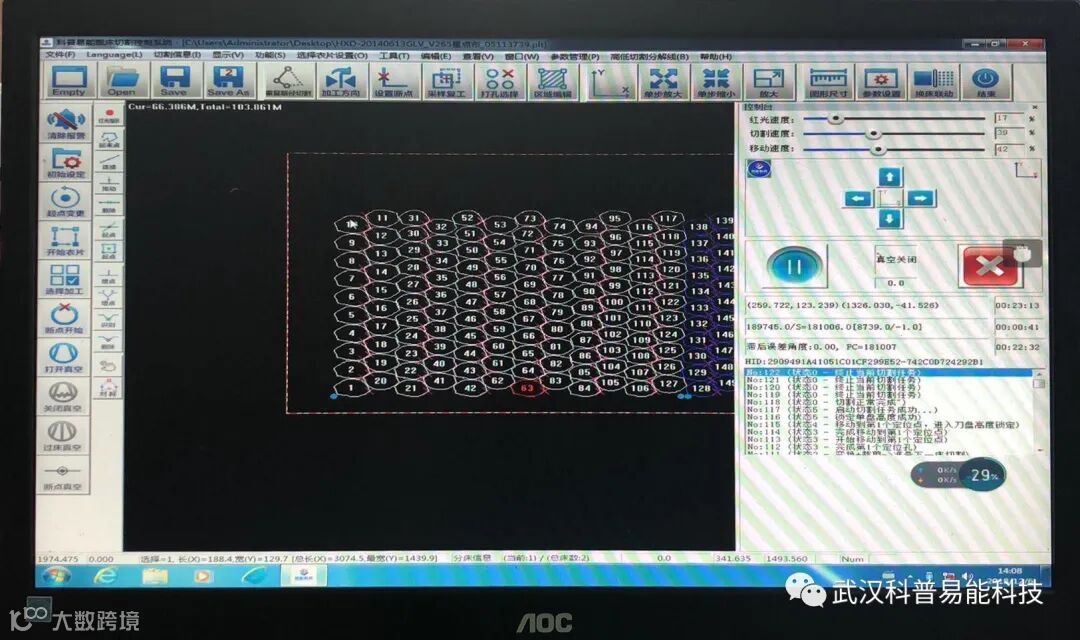Click 起点变更 start point change icon
1080x640 pixels.
coord(65,202)
